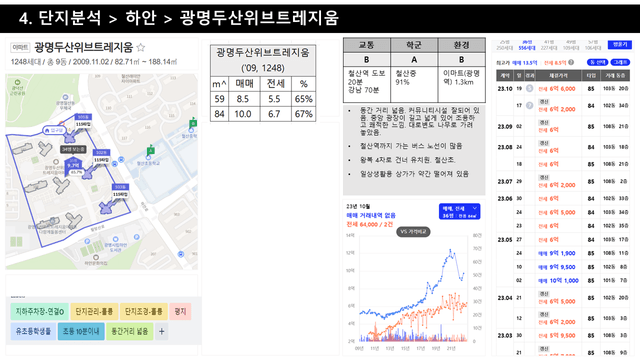Click the 타입 column header
This screenshot has height=360, width=640.
click(x=591, y=76)
